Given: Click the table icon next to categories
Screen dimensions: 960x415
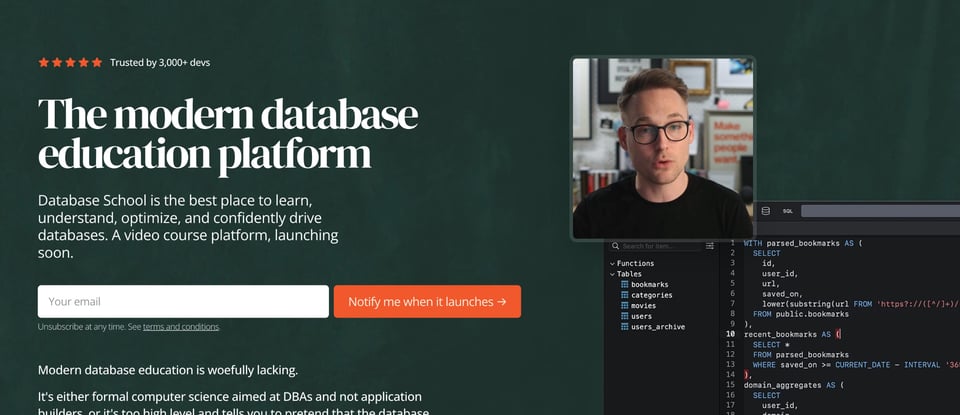Looking at the screenshot, I should click(624, 295).
